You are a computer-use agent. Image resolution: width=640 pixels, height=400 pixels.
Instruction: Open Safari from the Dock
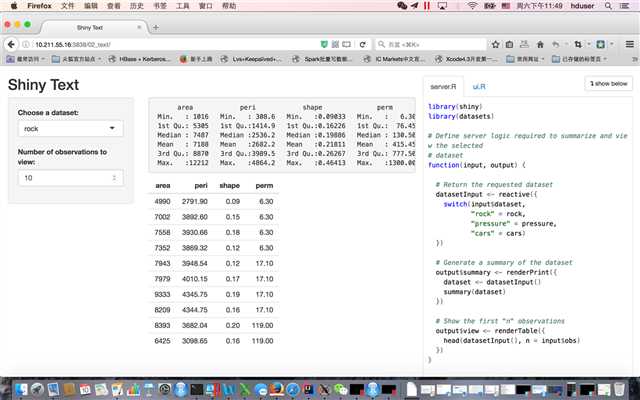point(293,389)
